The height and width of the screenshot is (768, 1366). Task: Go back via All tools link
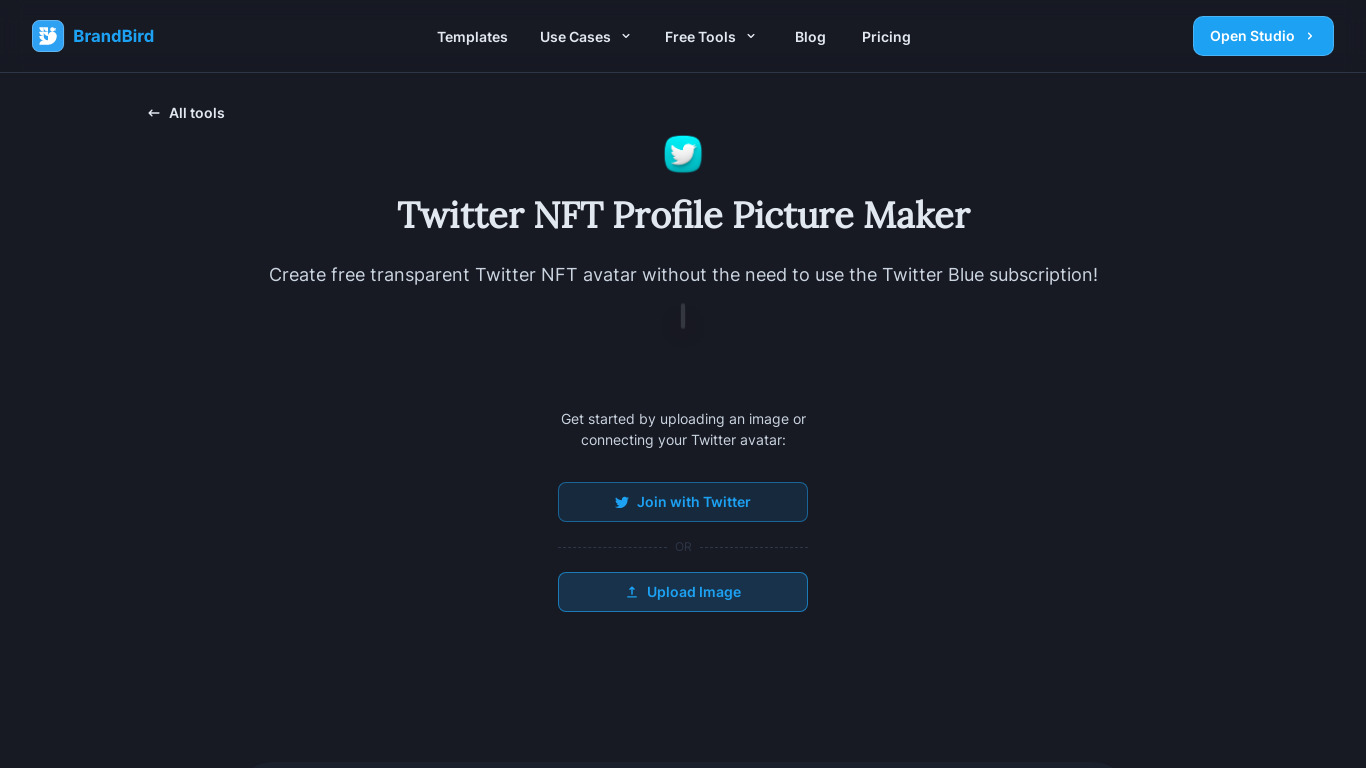pos(196,113)
